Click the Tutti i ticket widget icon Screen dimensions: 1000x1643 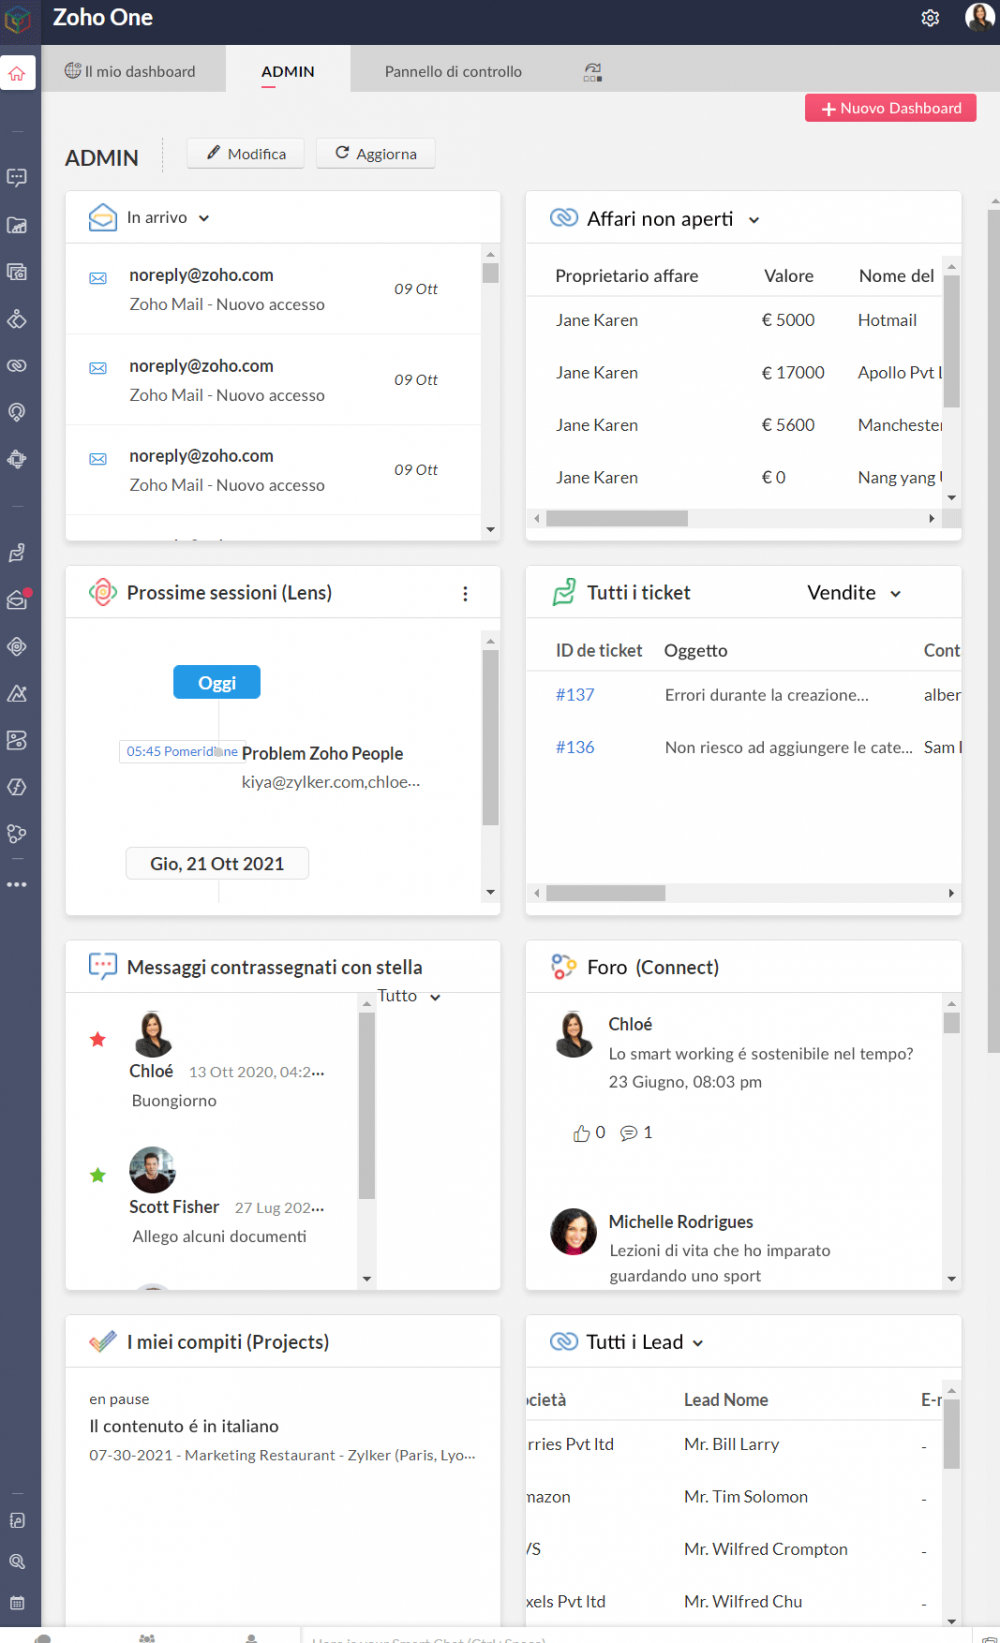click(564, 592)
